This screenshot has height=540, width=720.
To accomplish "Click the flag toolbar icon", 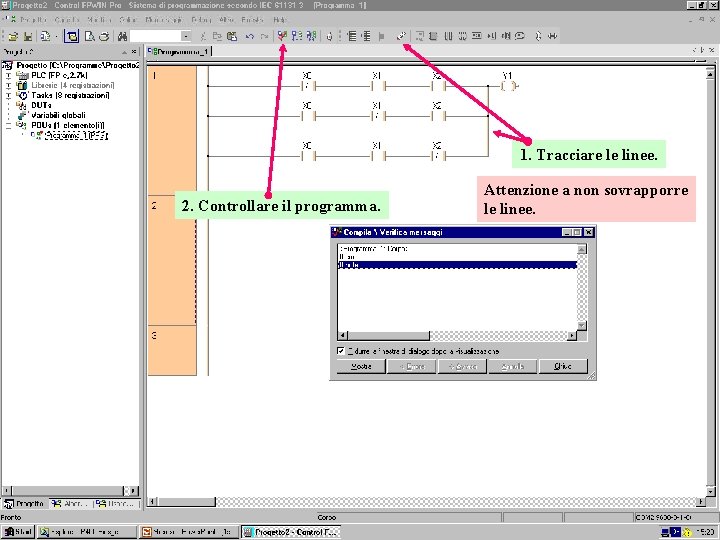I will (x=381, y=36).
